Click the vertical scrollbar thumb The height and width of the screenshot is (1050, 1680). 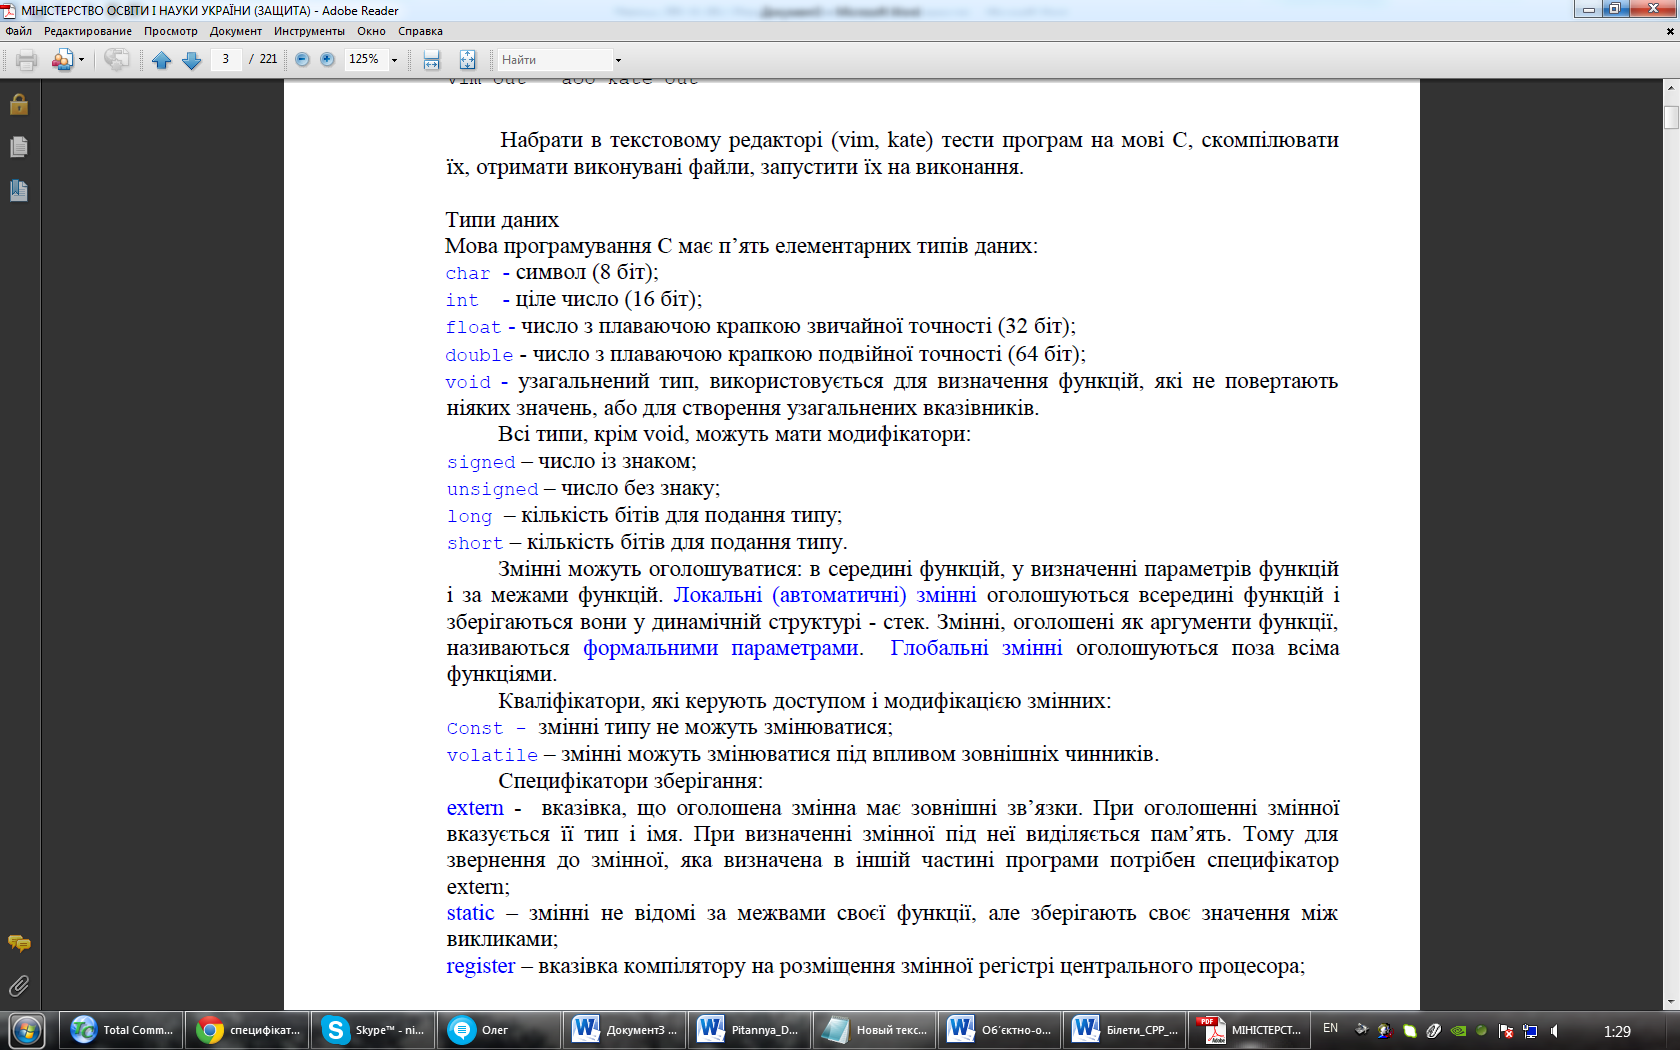click(x=1671, y=117)
